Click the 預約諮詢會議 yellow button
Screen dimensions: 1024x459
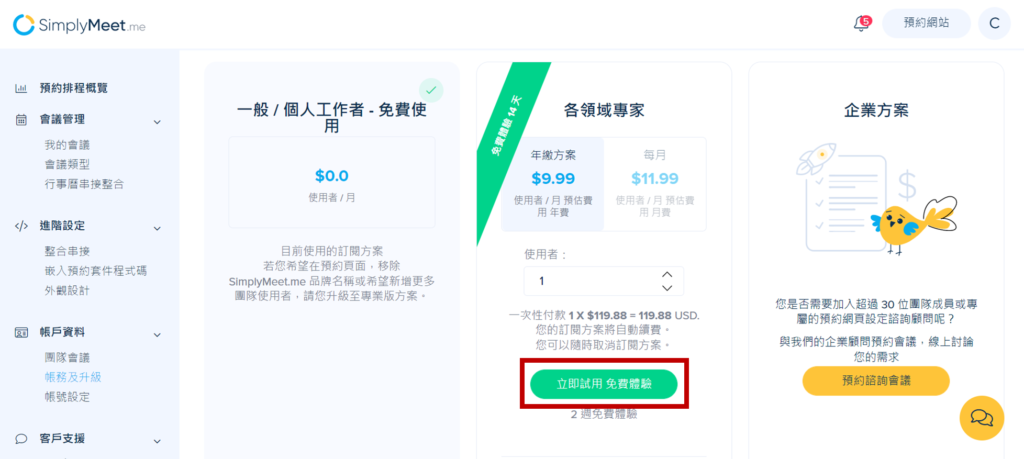tap(876, 381)
